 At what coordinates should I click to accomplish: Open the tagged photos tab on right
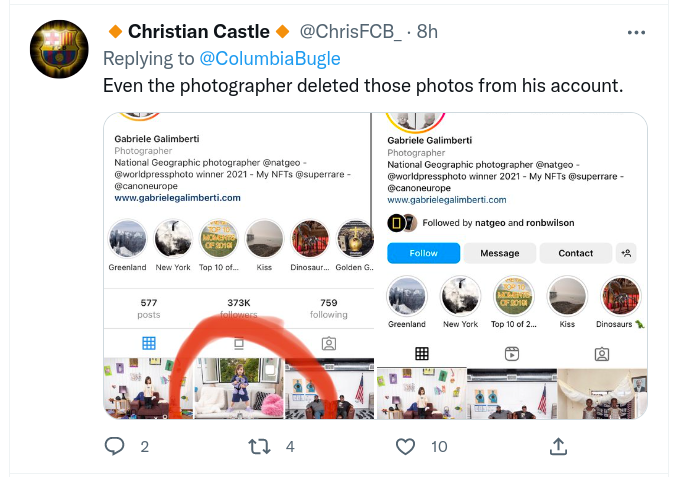click(601, 353)
